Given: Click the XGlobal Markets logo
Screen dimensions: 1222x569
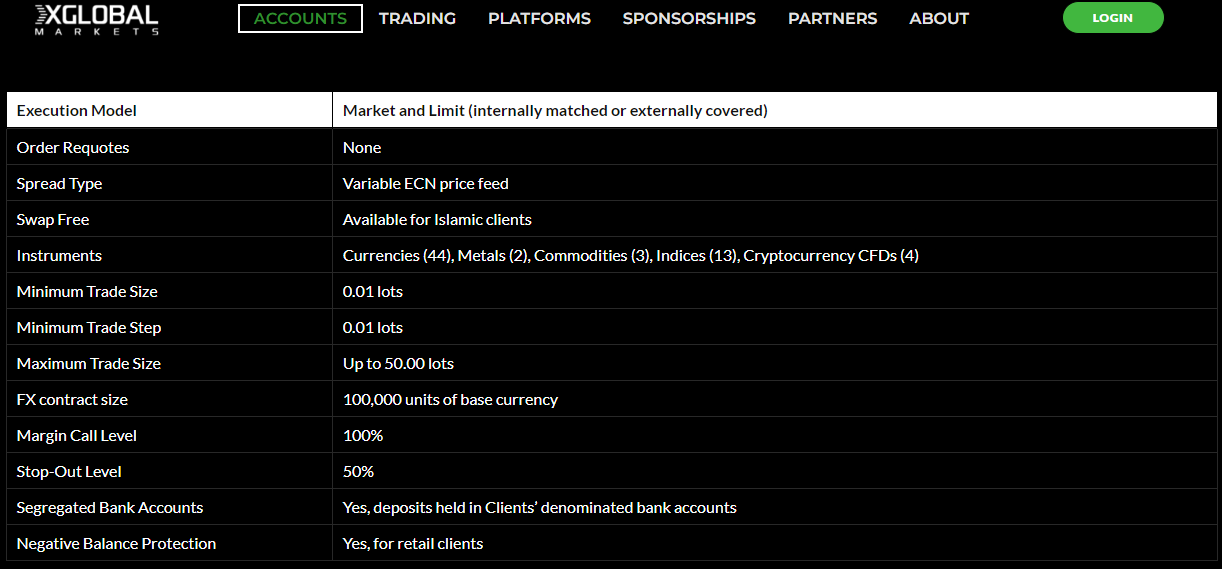Looking at the screenshot, I should coord(96,19).
